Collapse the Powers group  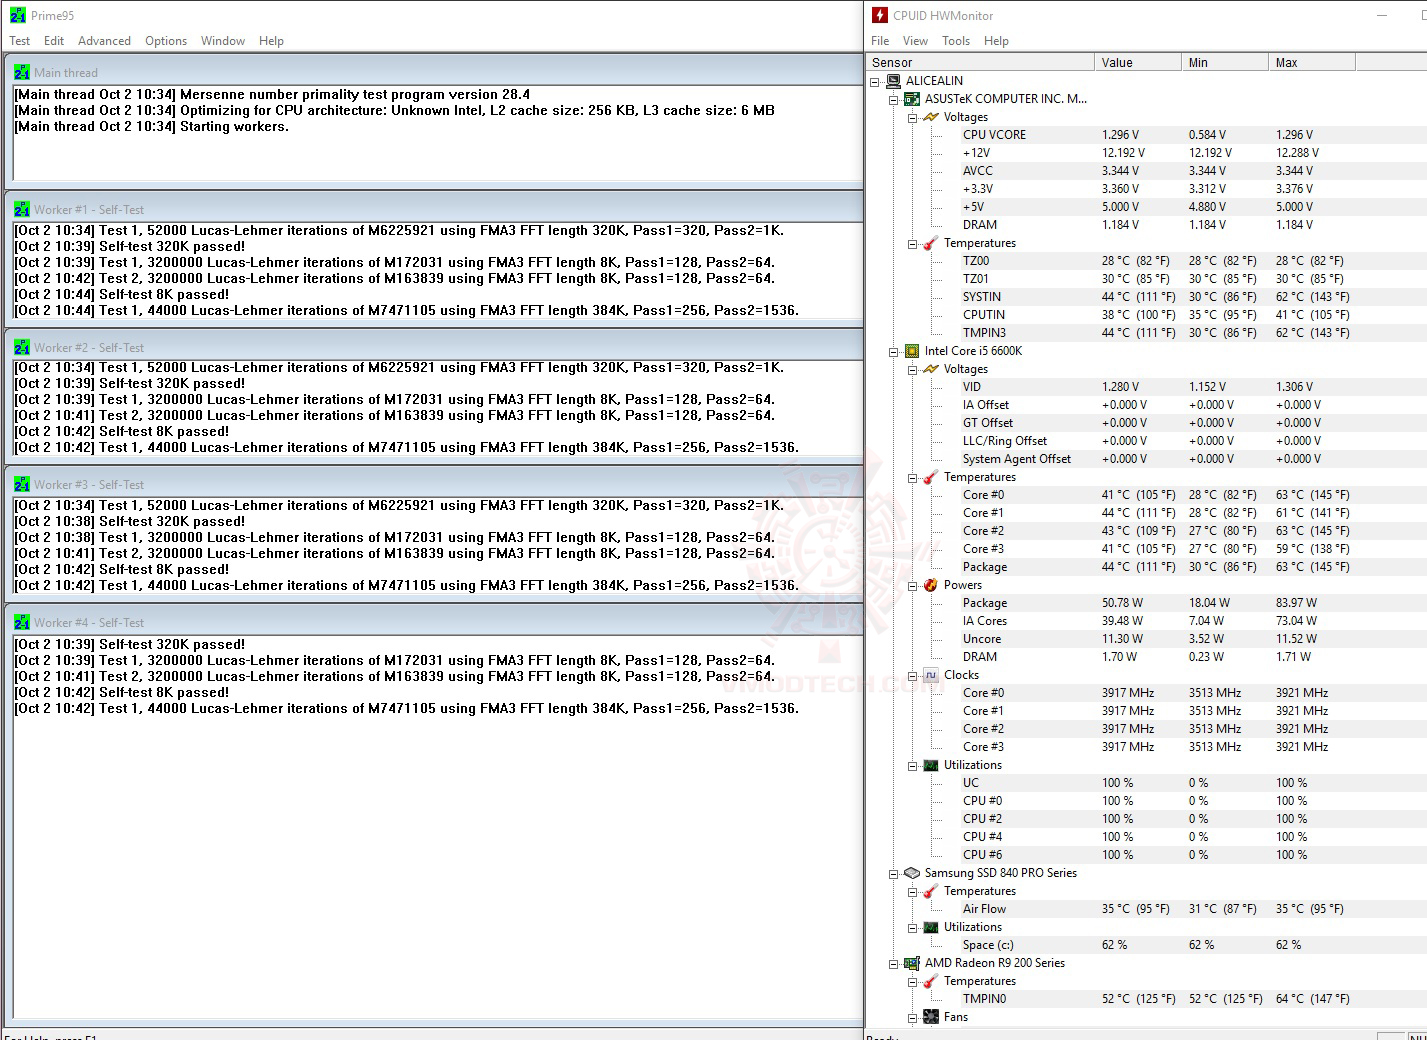tap(913, 585)
